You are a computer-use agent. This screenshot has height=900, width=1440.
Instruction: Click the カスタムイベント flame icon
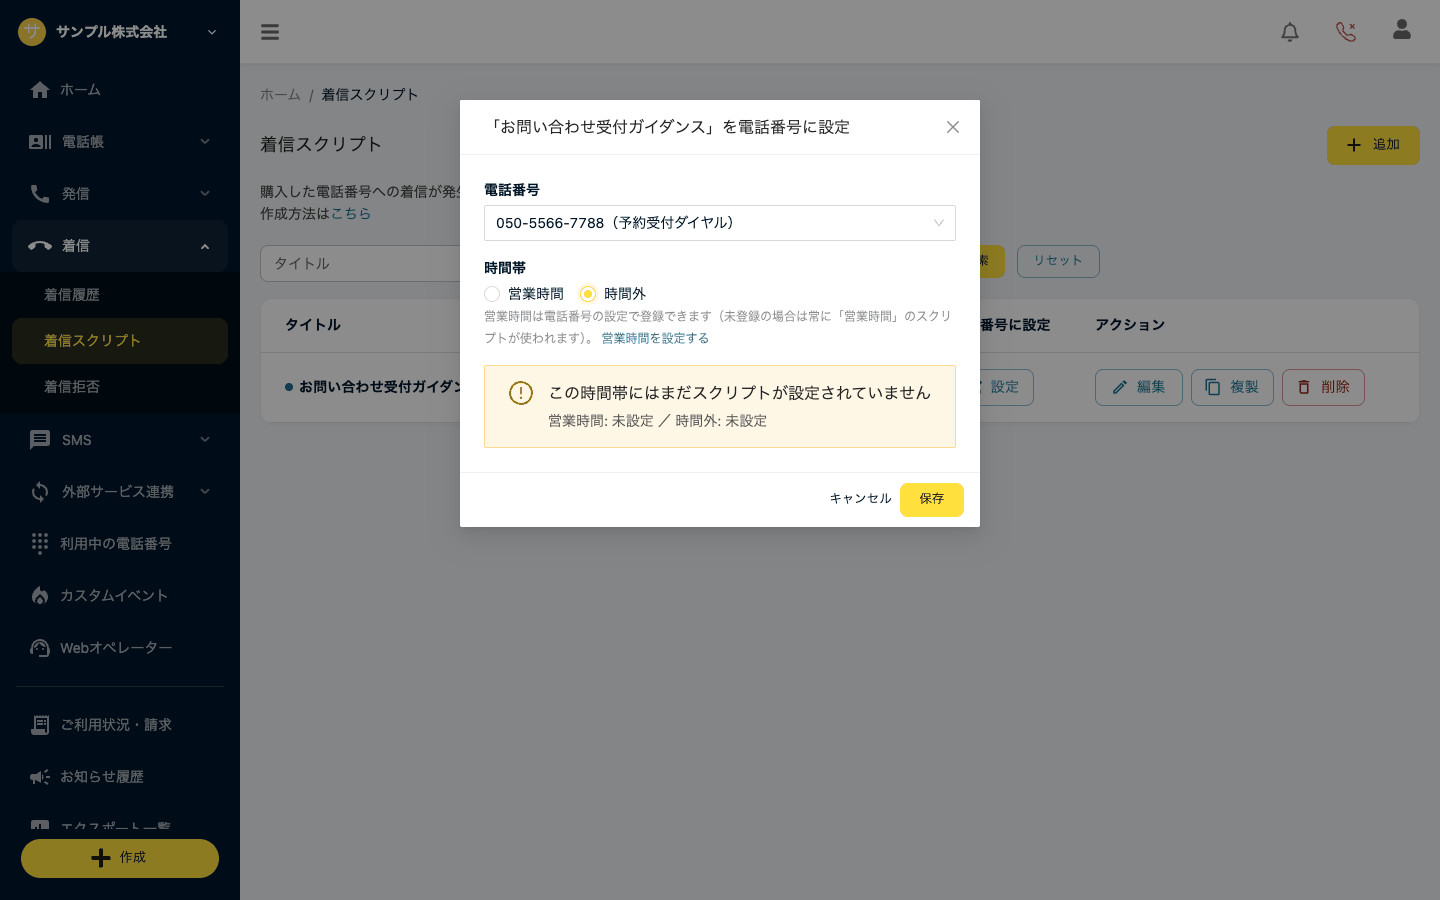click(40, 596)
